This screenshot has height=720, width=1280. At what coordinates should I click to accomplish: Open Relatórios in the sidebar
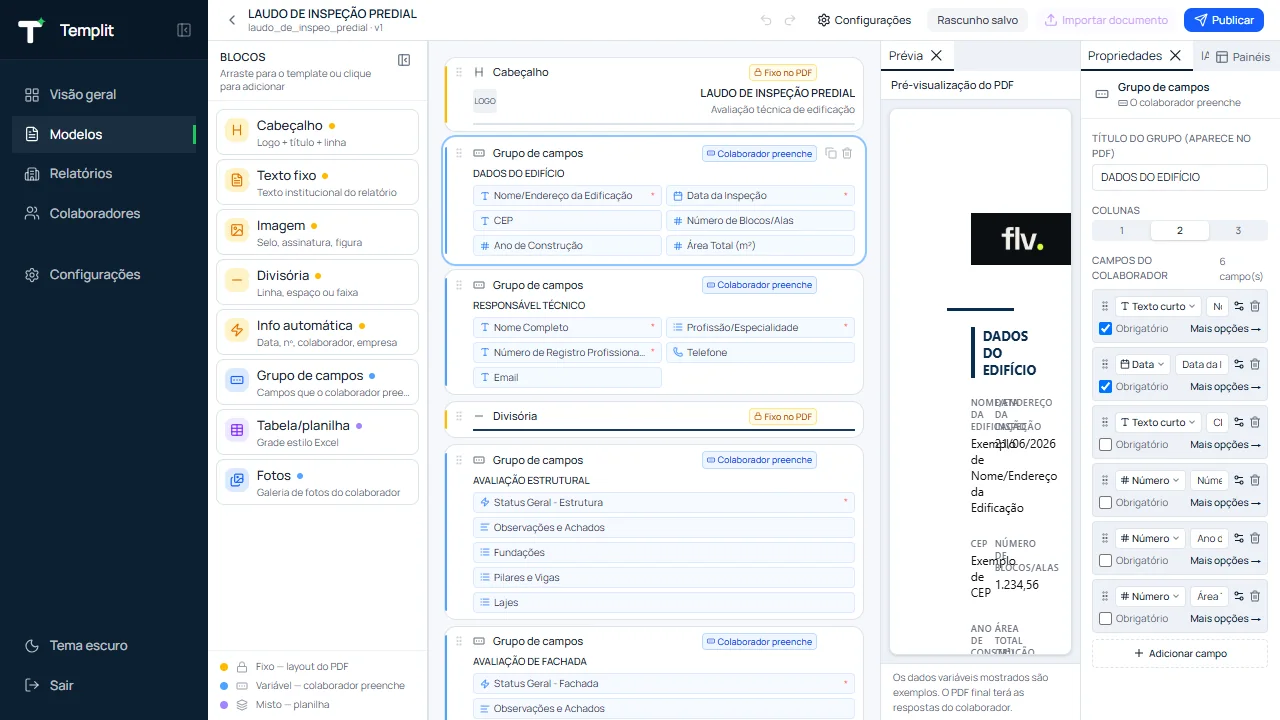point(104,174)
